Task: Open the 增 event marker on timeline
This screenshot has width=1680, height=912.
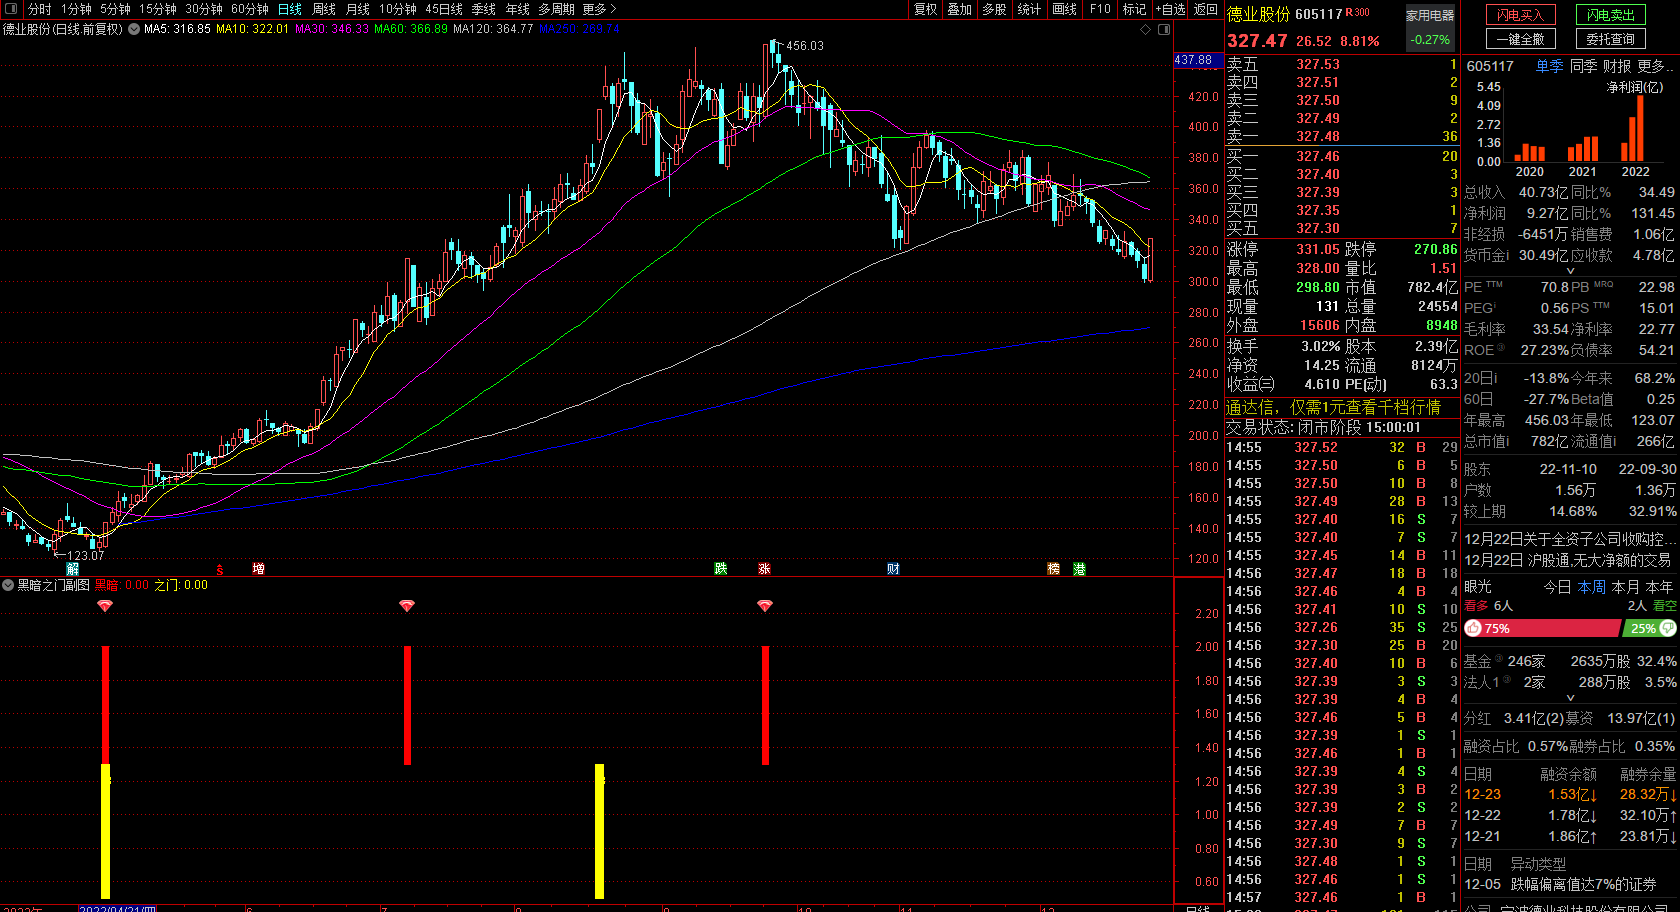Action: [258, 569]
